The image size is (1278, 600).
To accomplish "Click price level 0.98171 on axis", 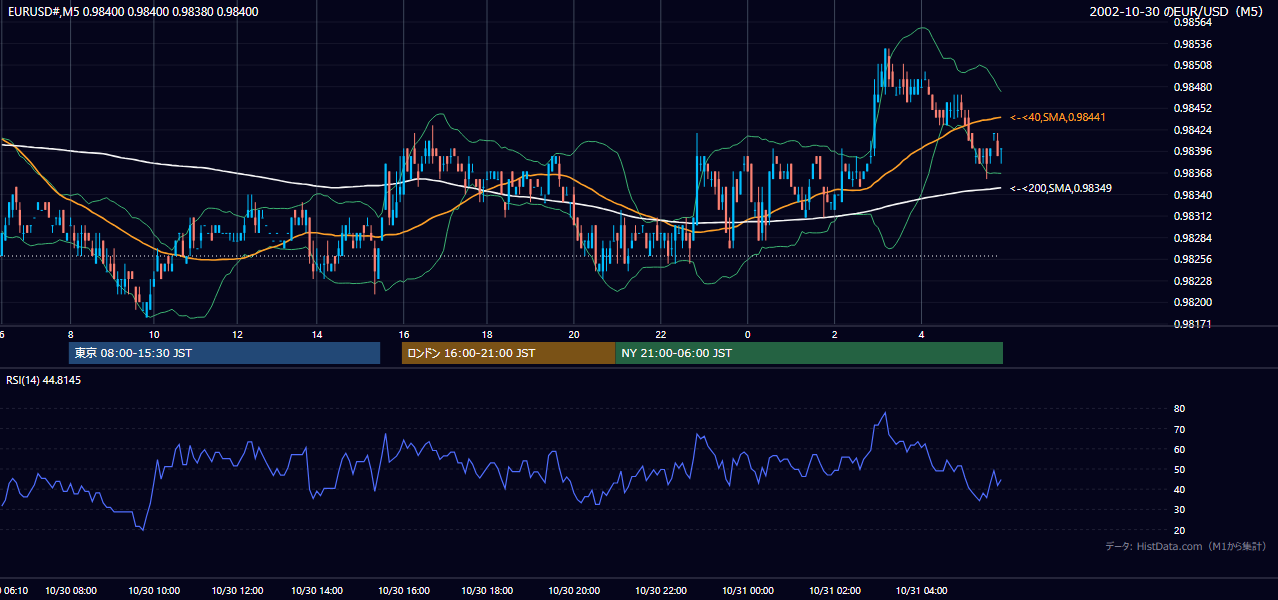I will pos(1192,324).
